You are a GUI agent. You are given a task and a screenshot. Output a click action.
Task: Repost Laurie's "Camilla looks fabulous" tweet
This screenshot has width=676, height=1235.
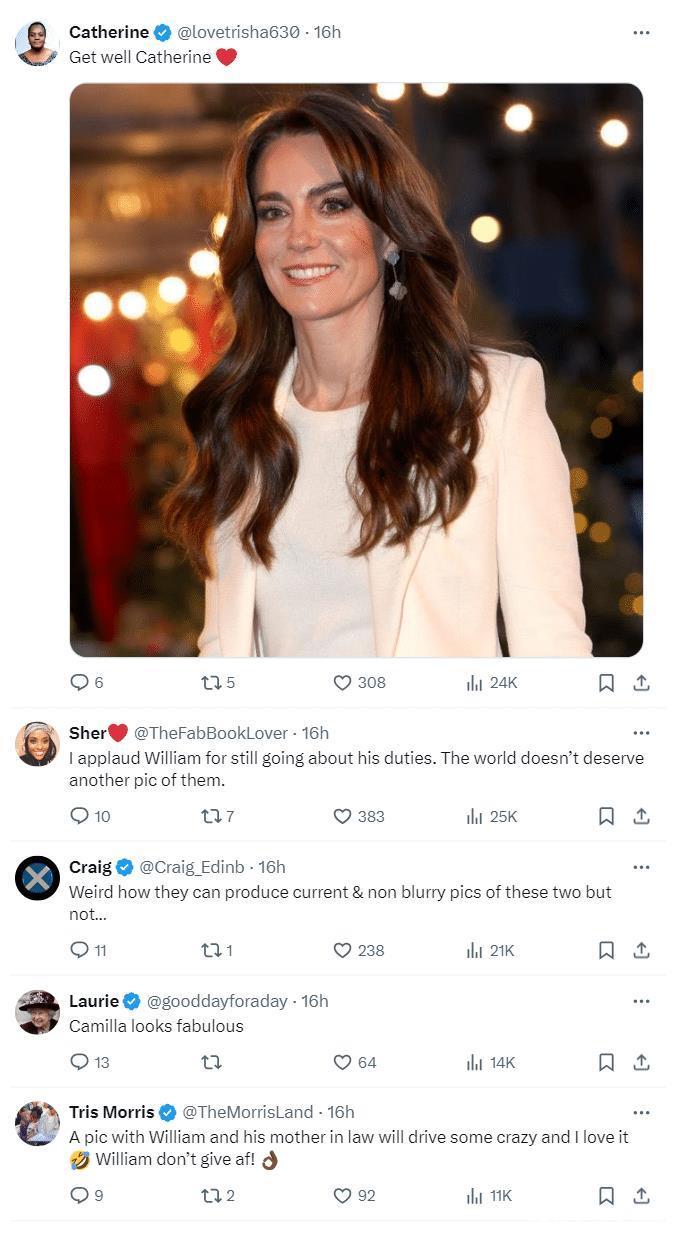point(211,1062)
